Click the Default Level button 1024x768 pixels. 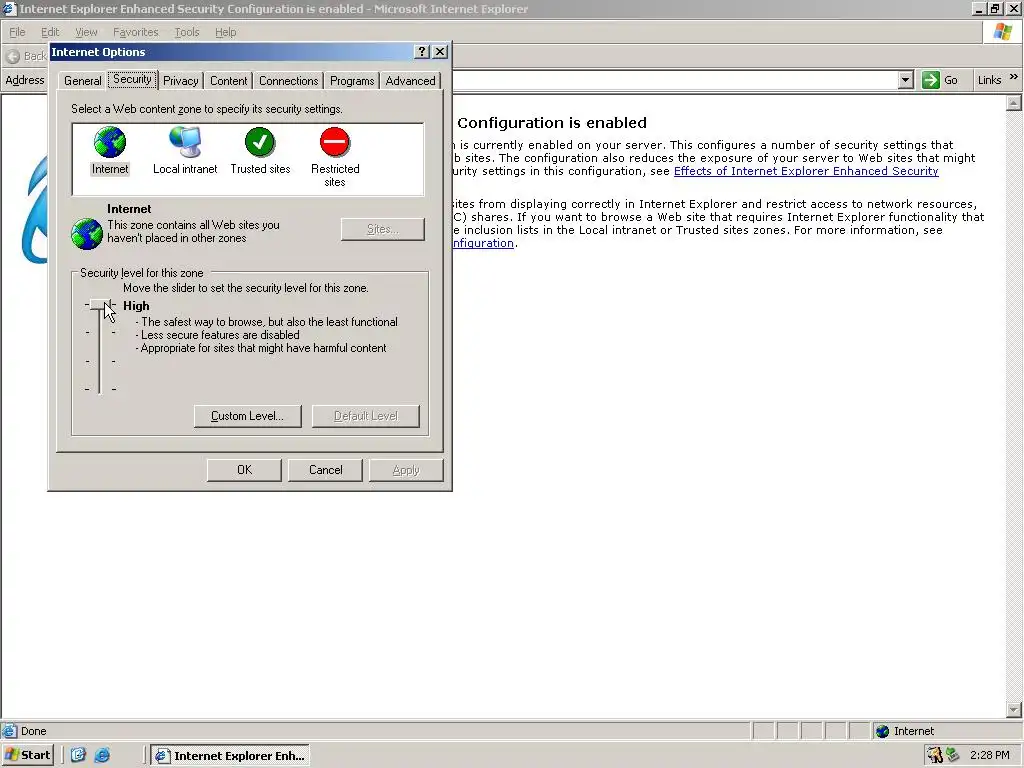(366, 416)
